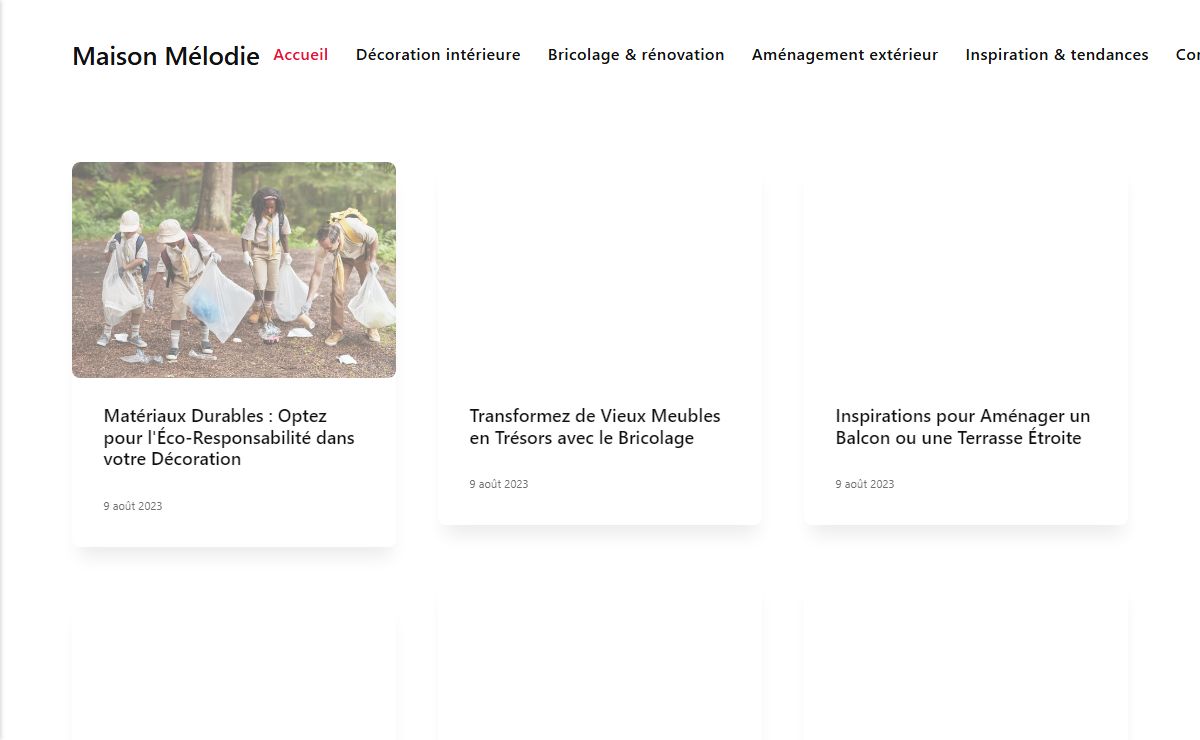Open article 'Matériaux Durables' title link
Image resolution: width=1200 pixels, height=740 pixels.
pos(229,438)
